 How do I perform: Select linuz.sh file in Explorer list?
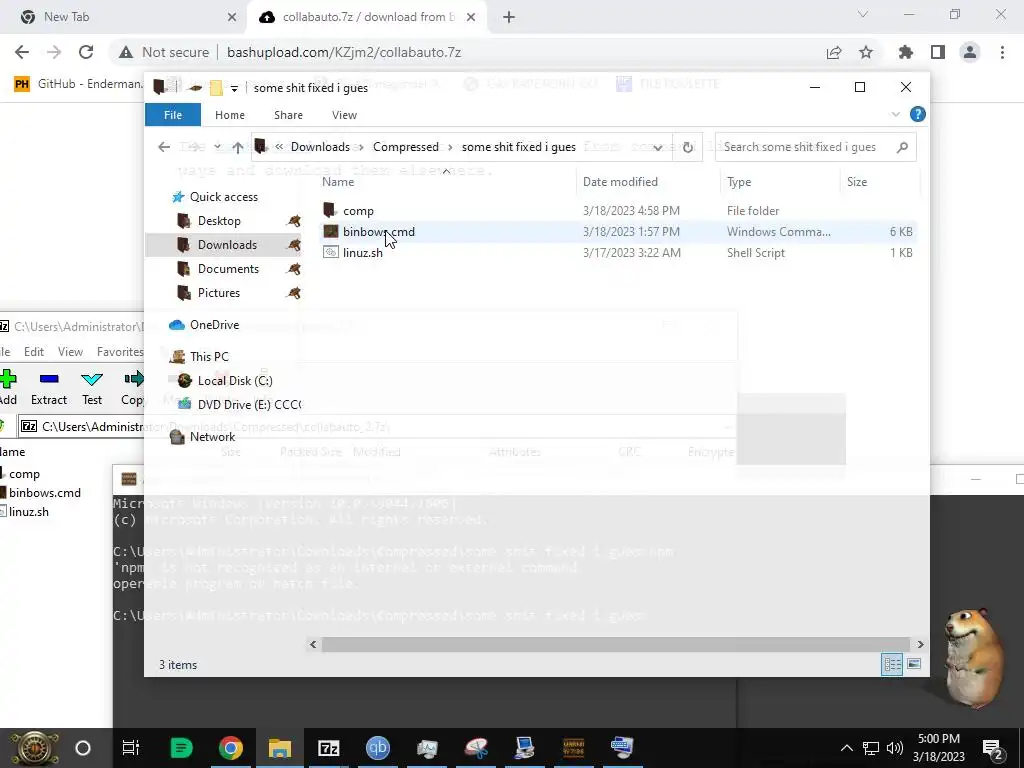point(362,253)
